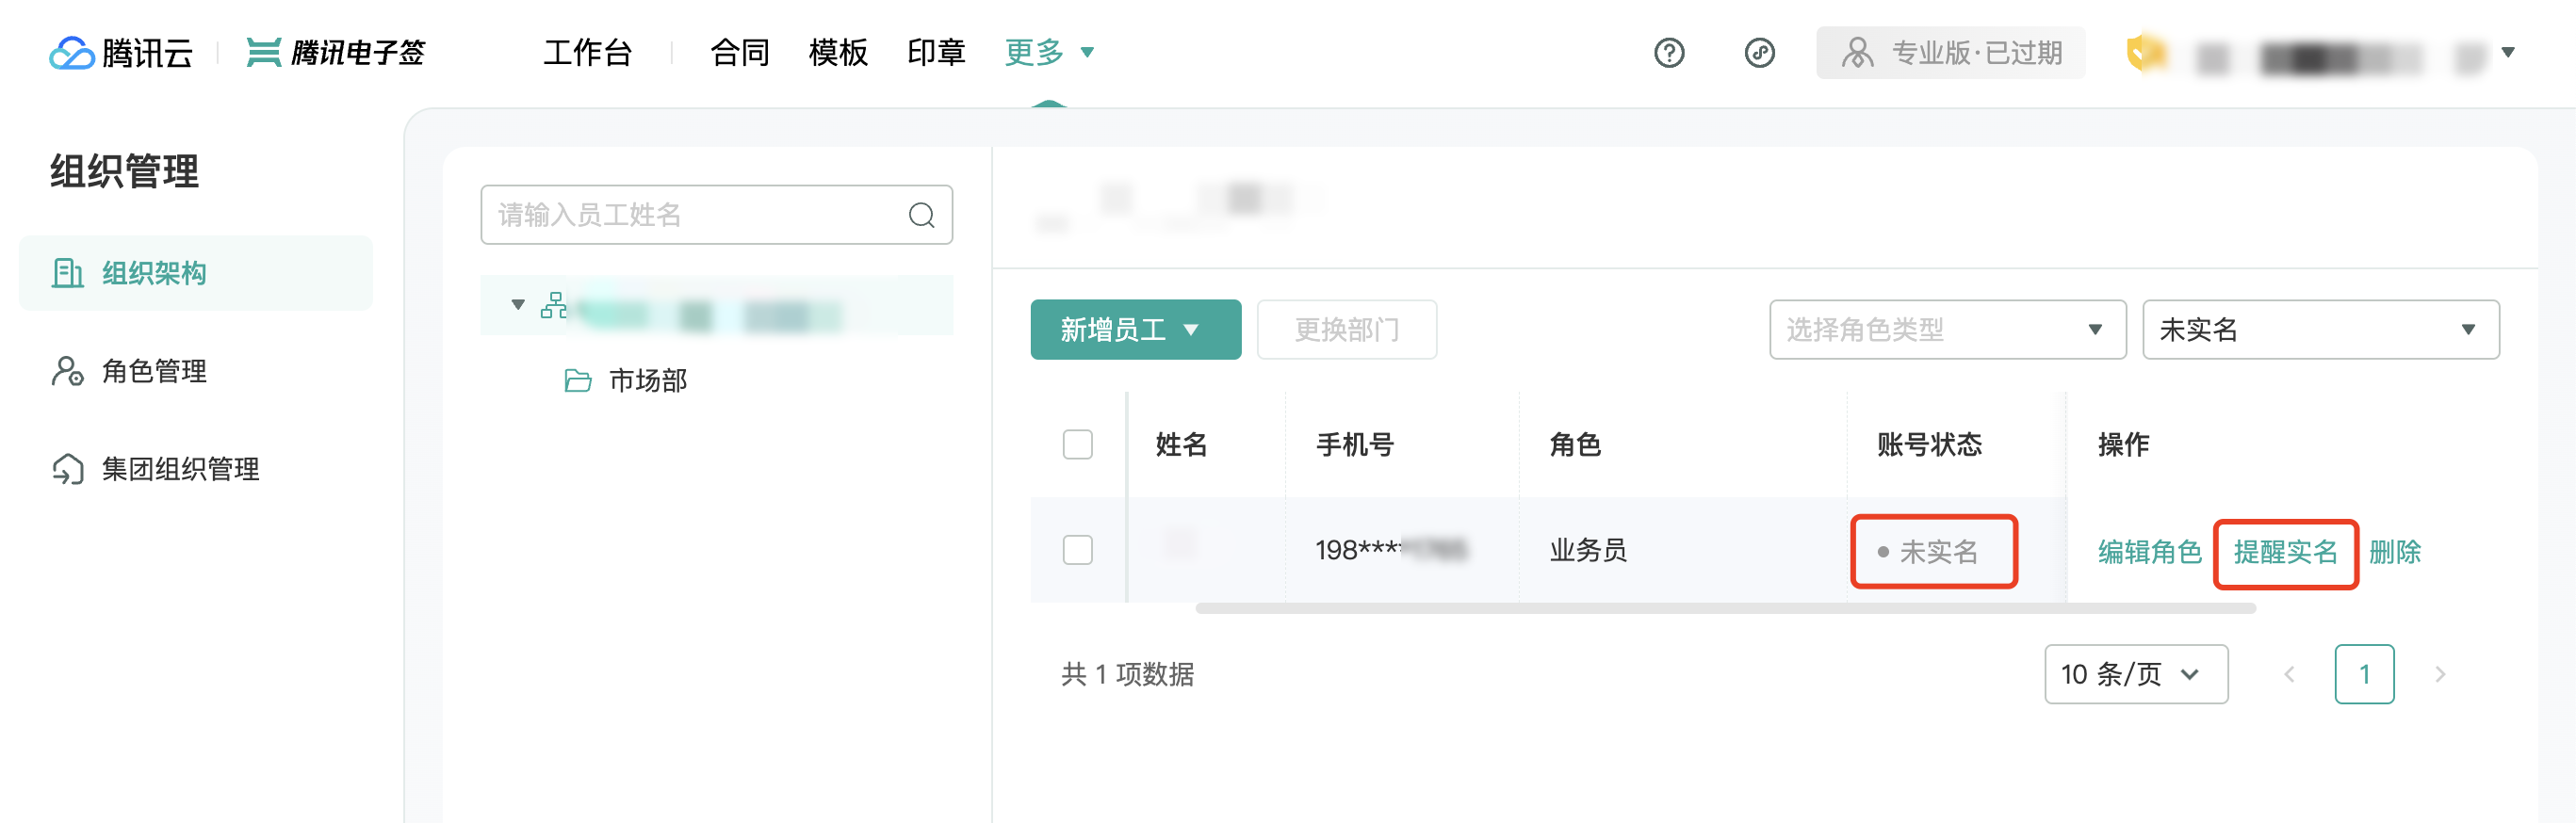The width and height of the screenshot is (2576, 823).
Task: Click 删除 link for the employee
Action: pyautogui.click(x=2394, y=552)
